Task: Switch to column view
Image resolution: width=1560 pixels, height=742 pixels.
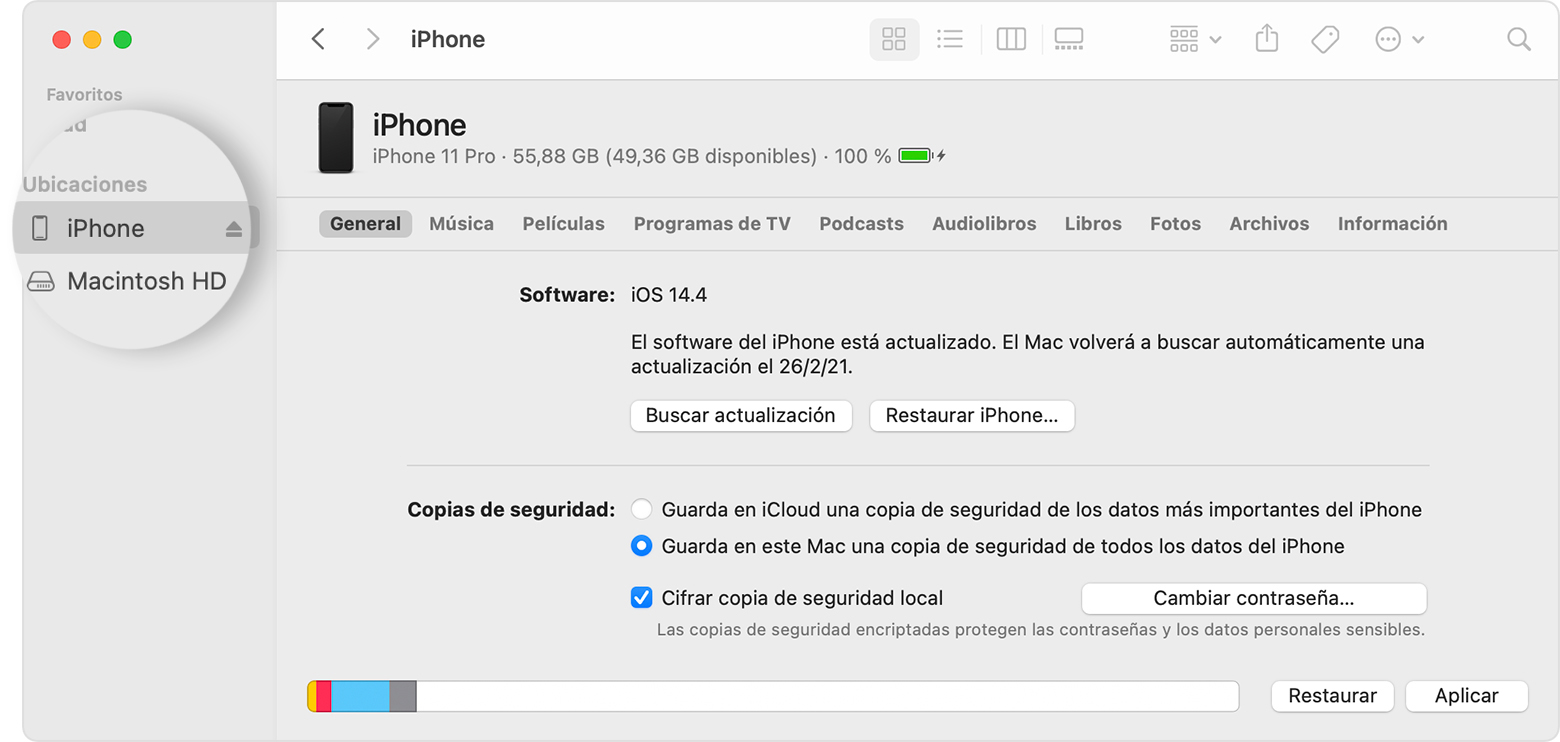Action: (1011, 40)
